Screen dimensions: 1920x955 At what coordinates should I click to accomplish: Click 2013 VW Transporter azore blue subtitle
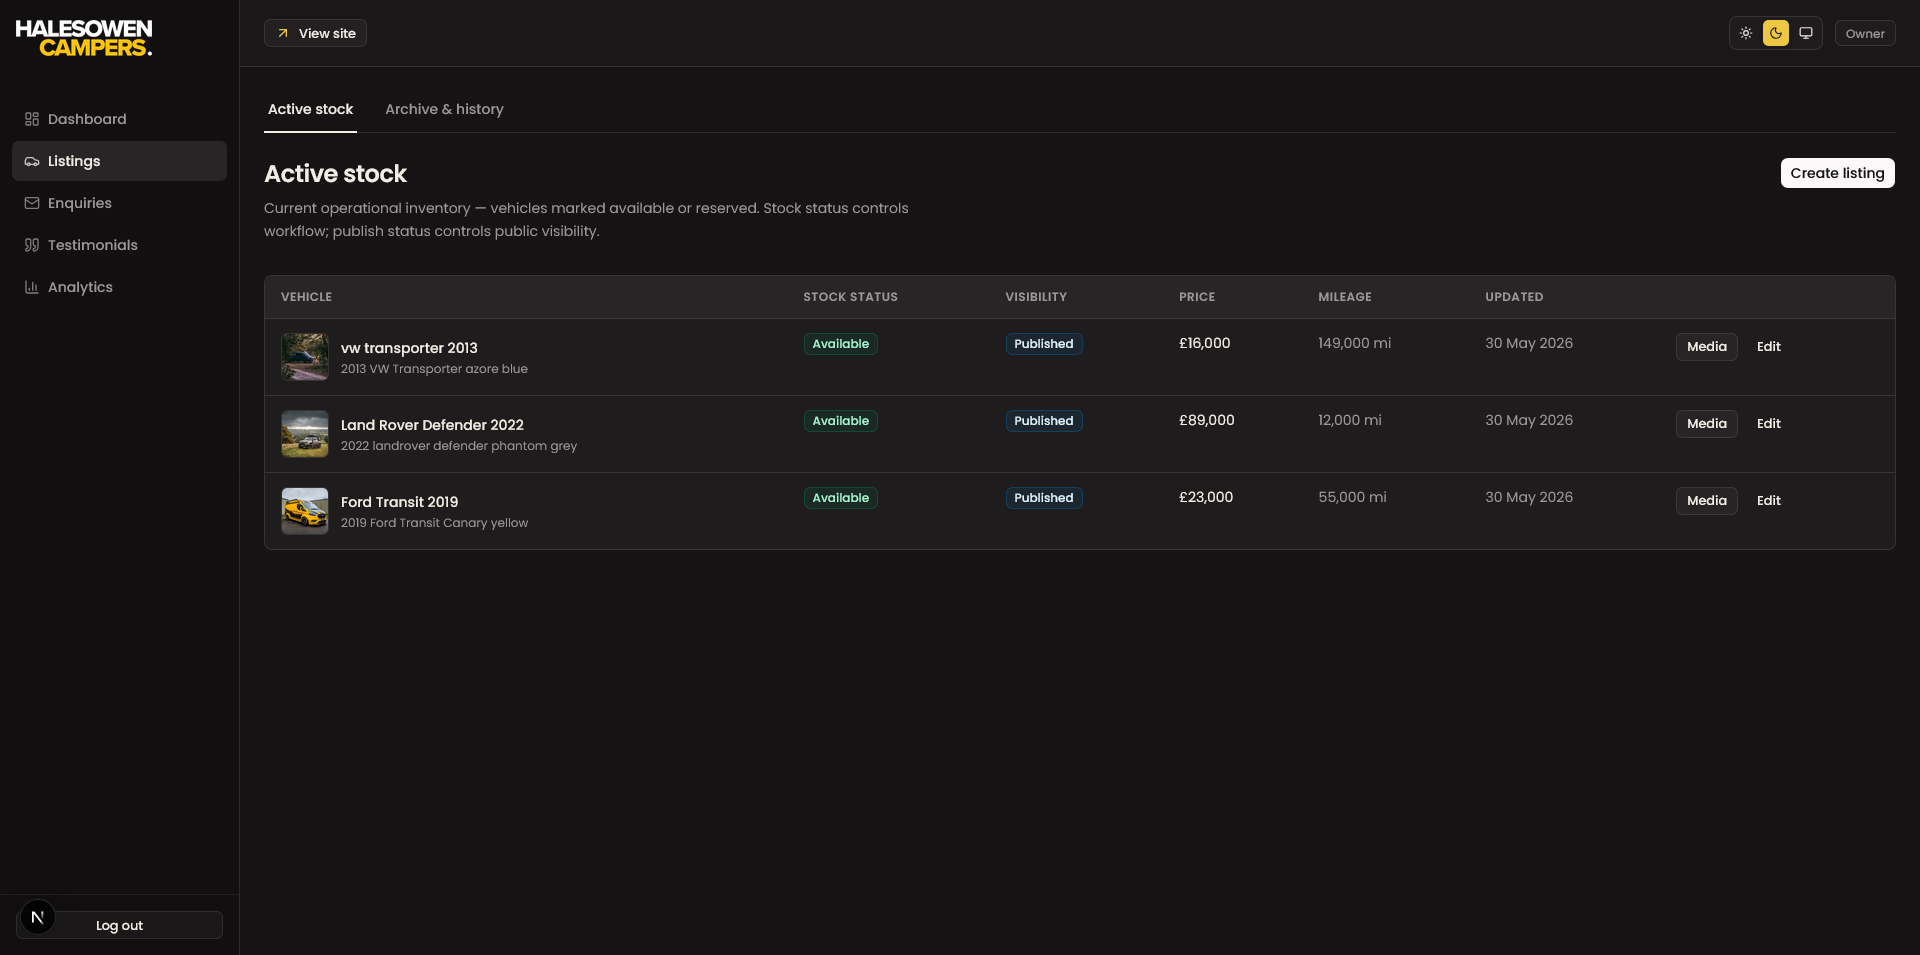coord(434,369)
